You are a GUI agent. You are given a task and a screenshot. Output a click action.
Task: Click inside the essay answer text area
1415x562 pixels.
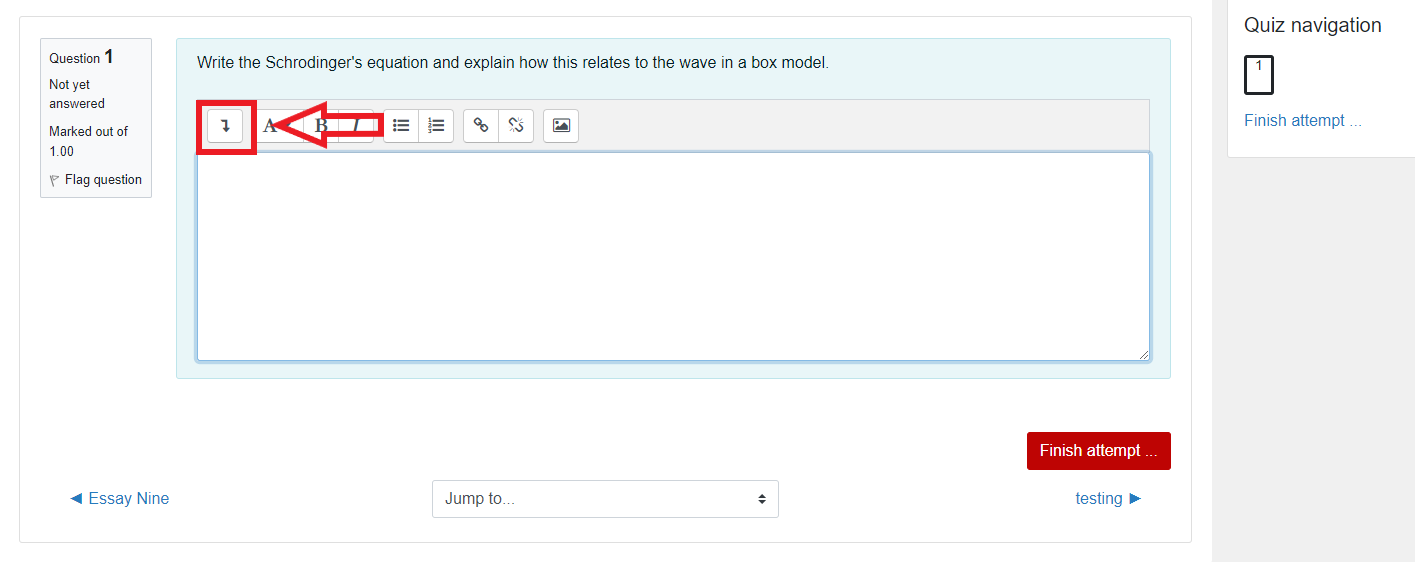coord(672,256)
